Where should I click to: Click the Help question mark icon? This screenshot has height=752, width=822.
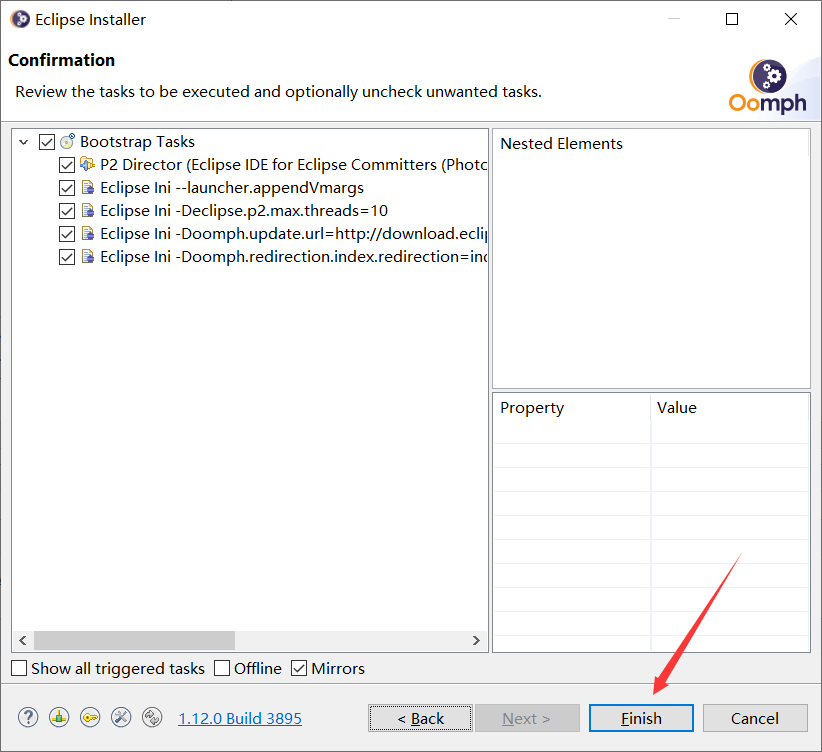[28, 717]
